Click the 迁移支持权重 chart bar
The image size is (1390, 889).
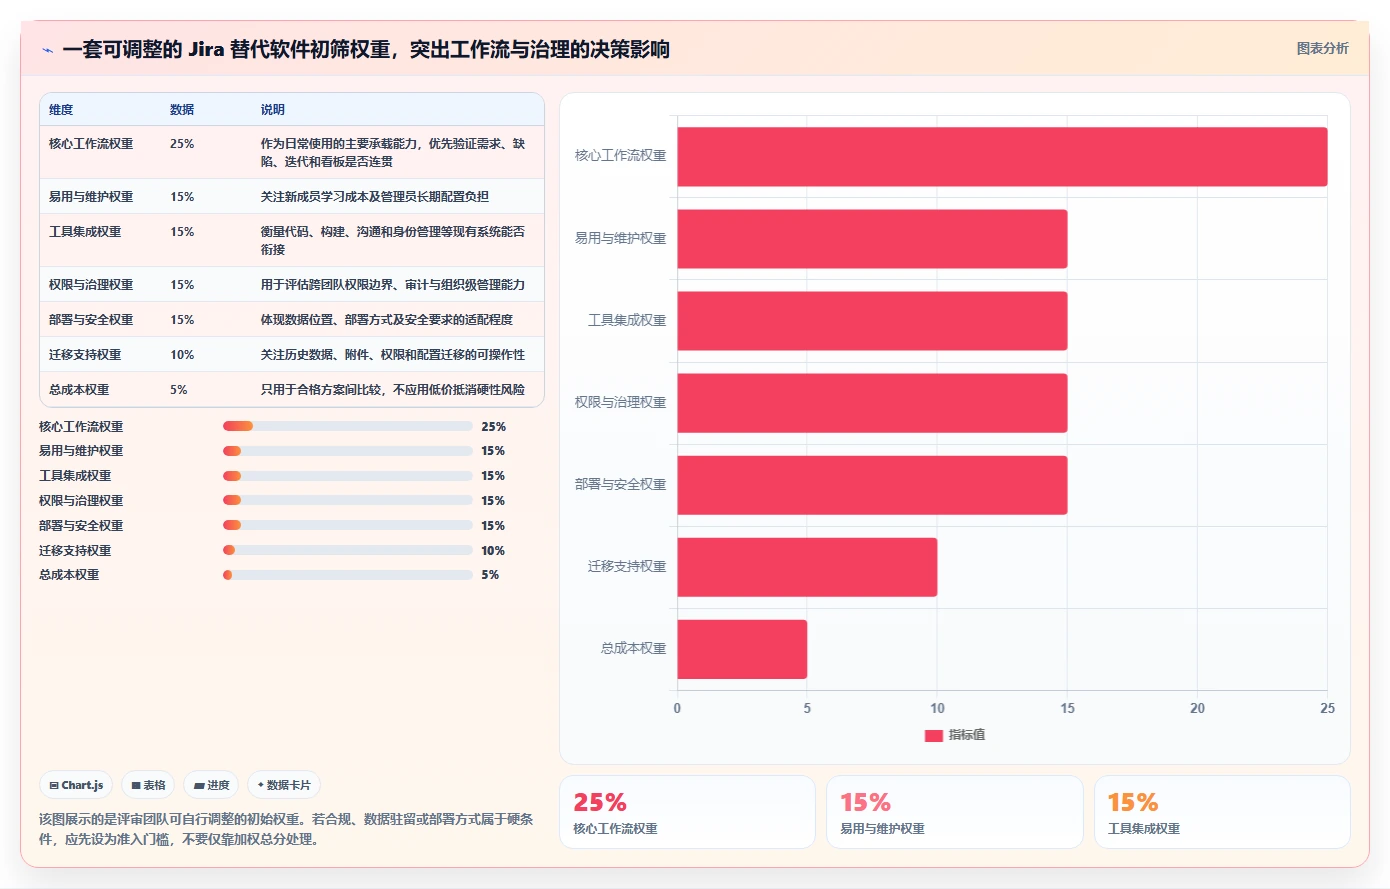click(x=807, y=567)
